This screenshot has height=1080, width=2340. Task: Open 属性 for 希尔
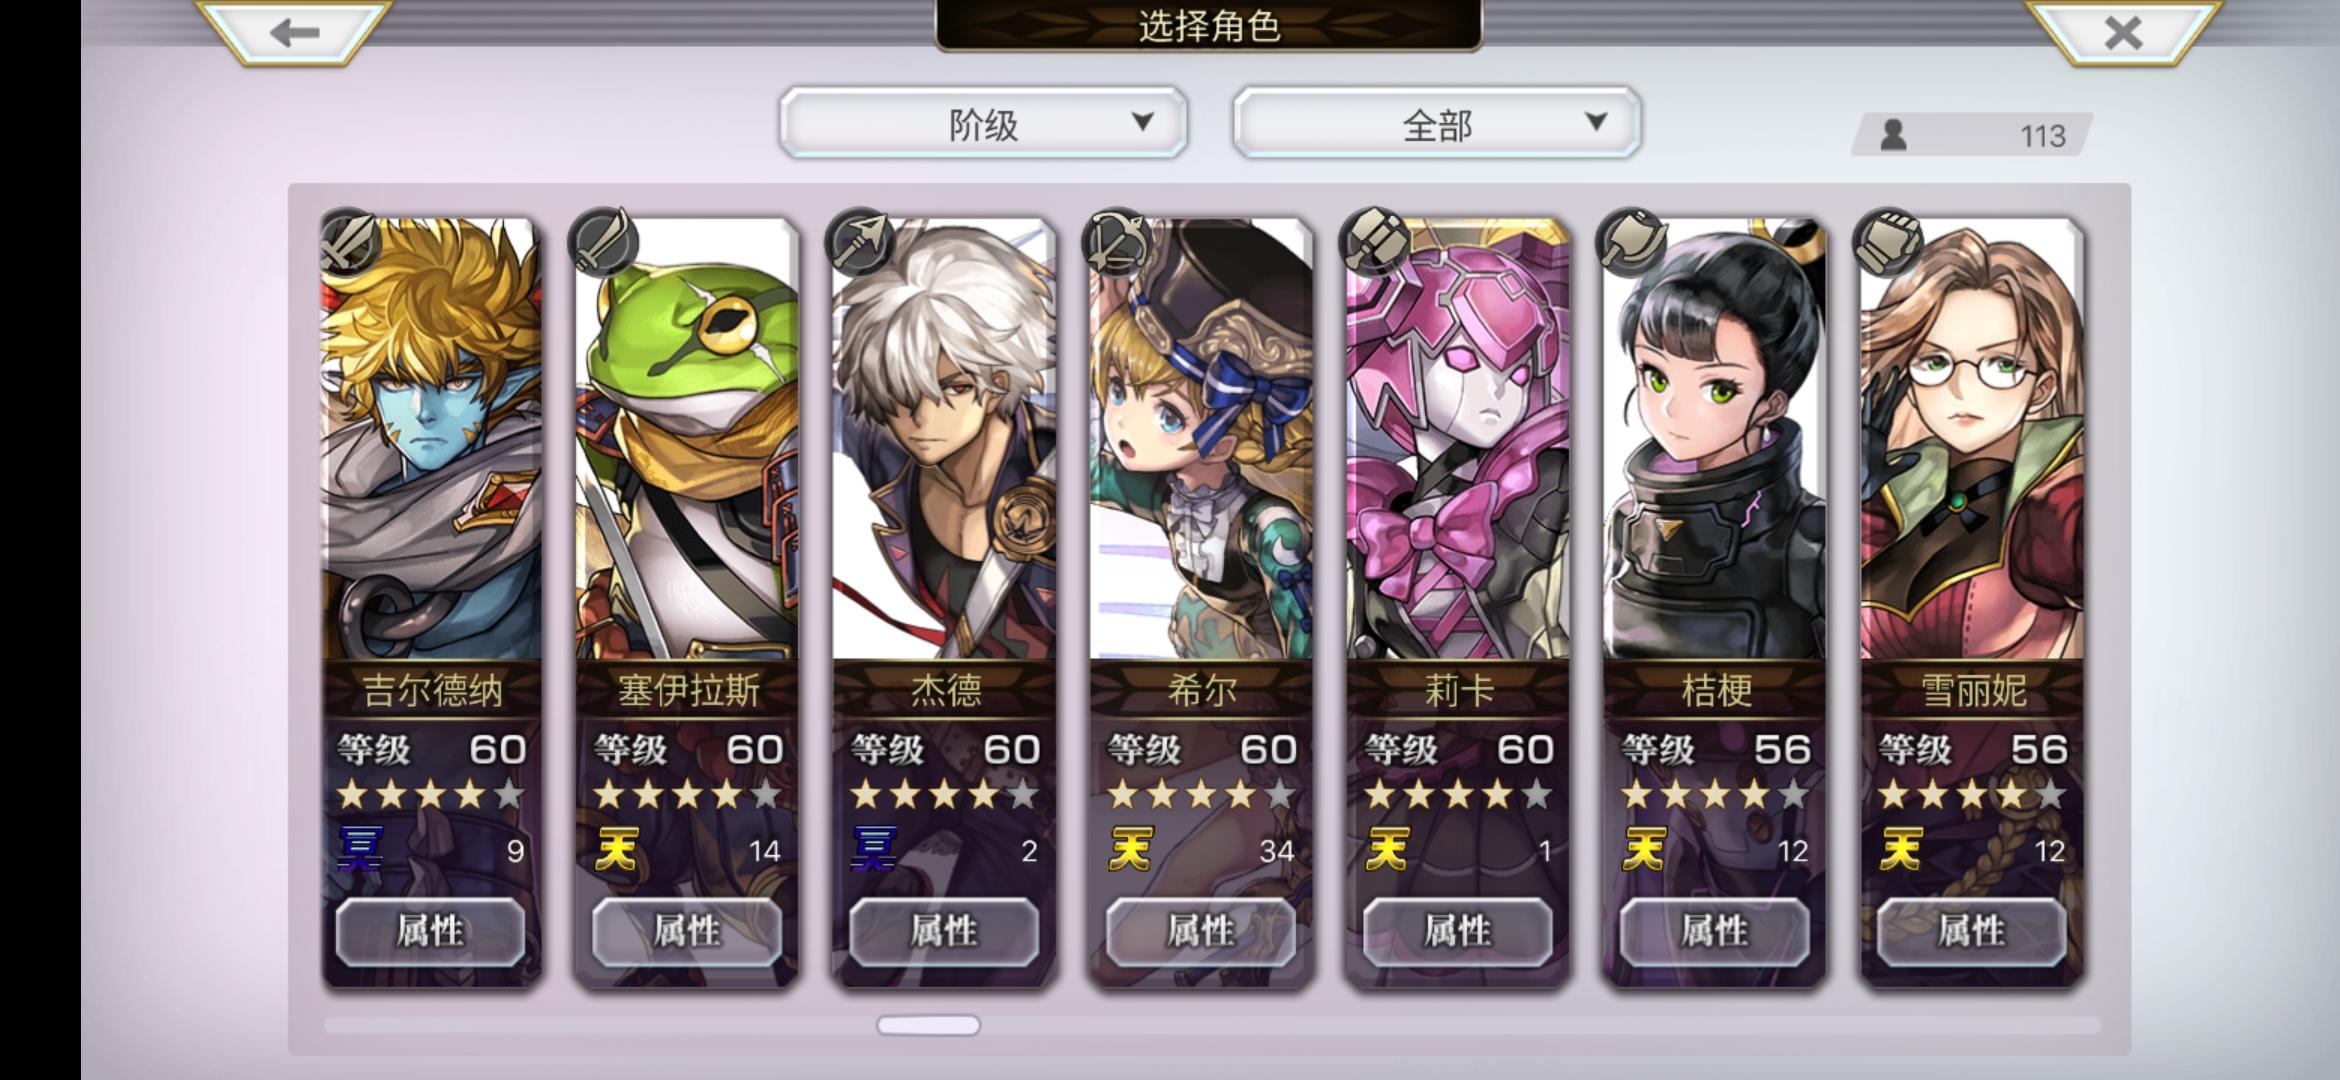[x=1201, y=932]
